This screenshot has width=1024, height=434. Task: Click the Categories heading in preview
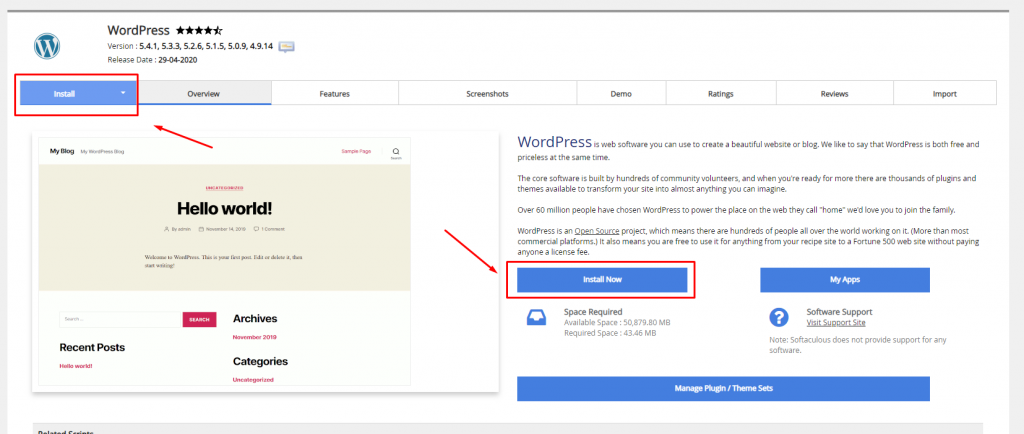(261, 361)
